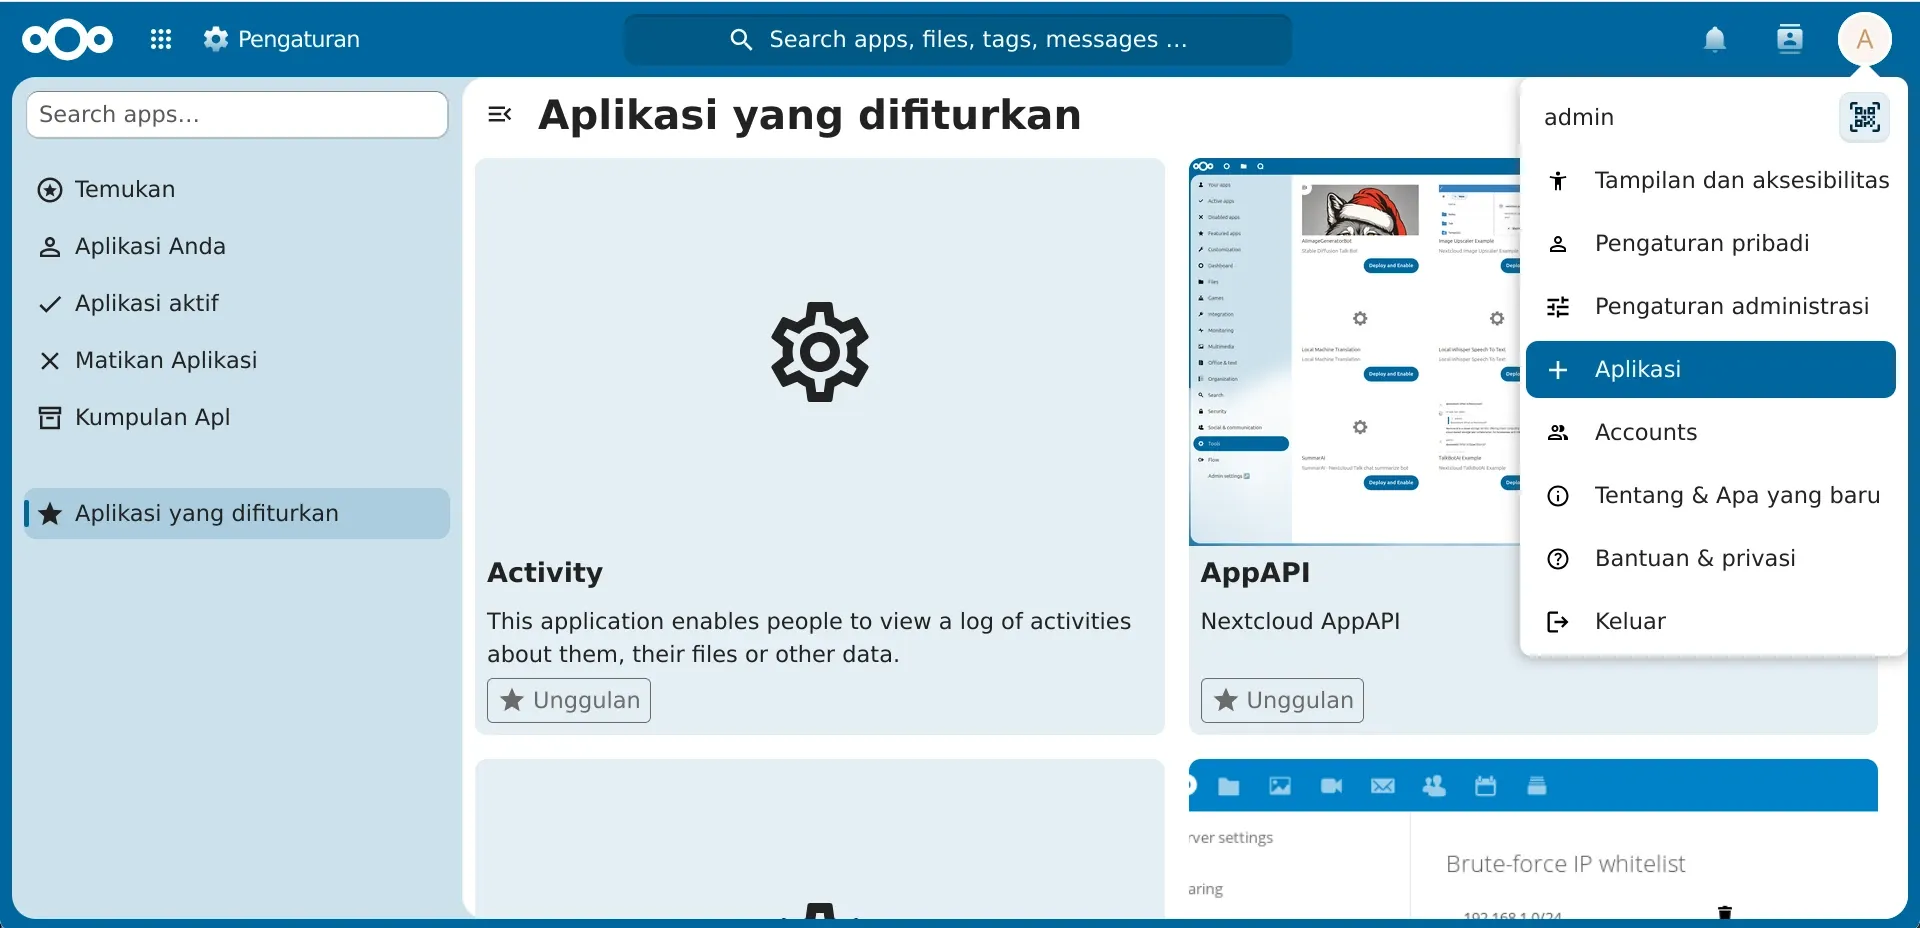The width and height of the screenshot is (1920, 928).
Task: Click the admin name in user menu
Action: point(1579,117)
